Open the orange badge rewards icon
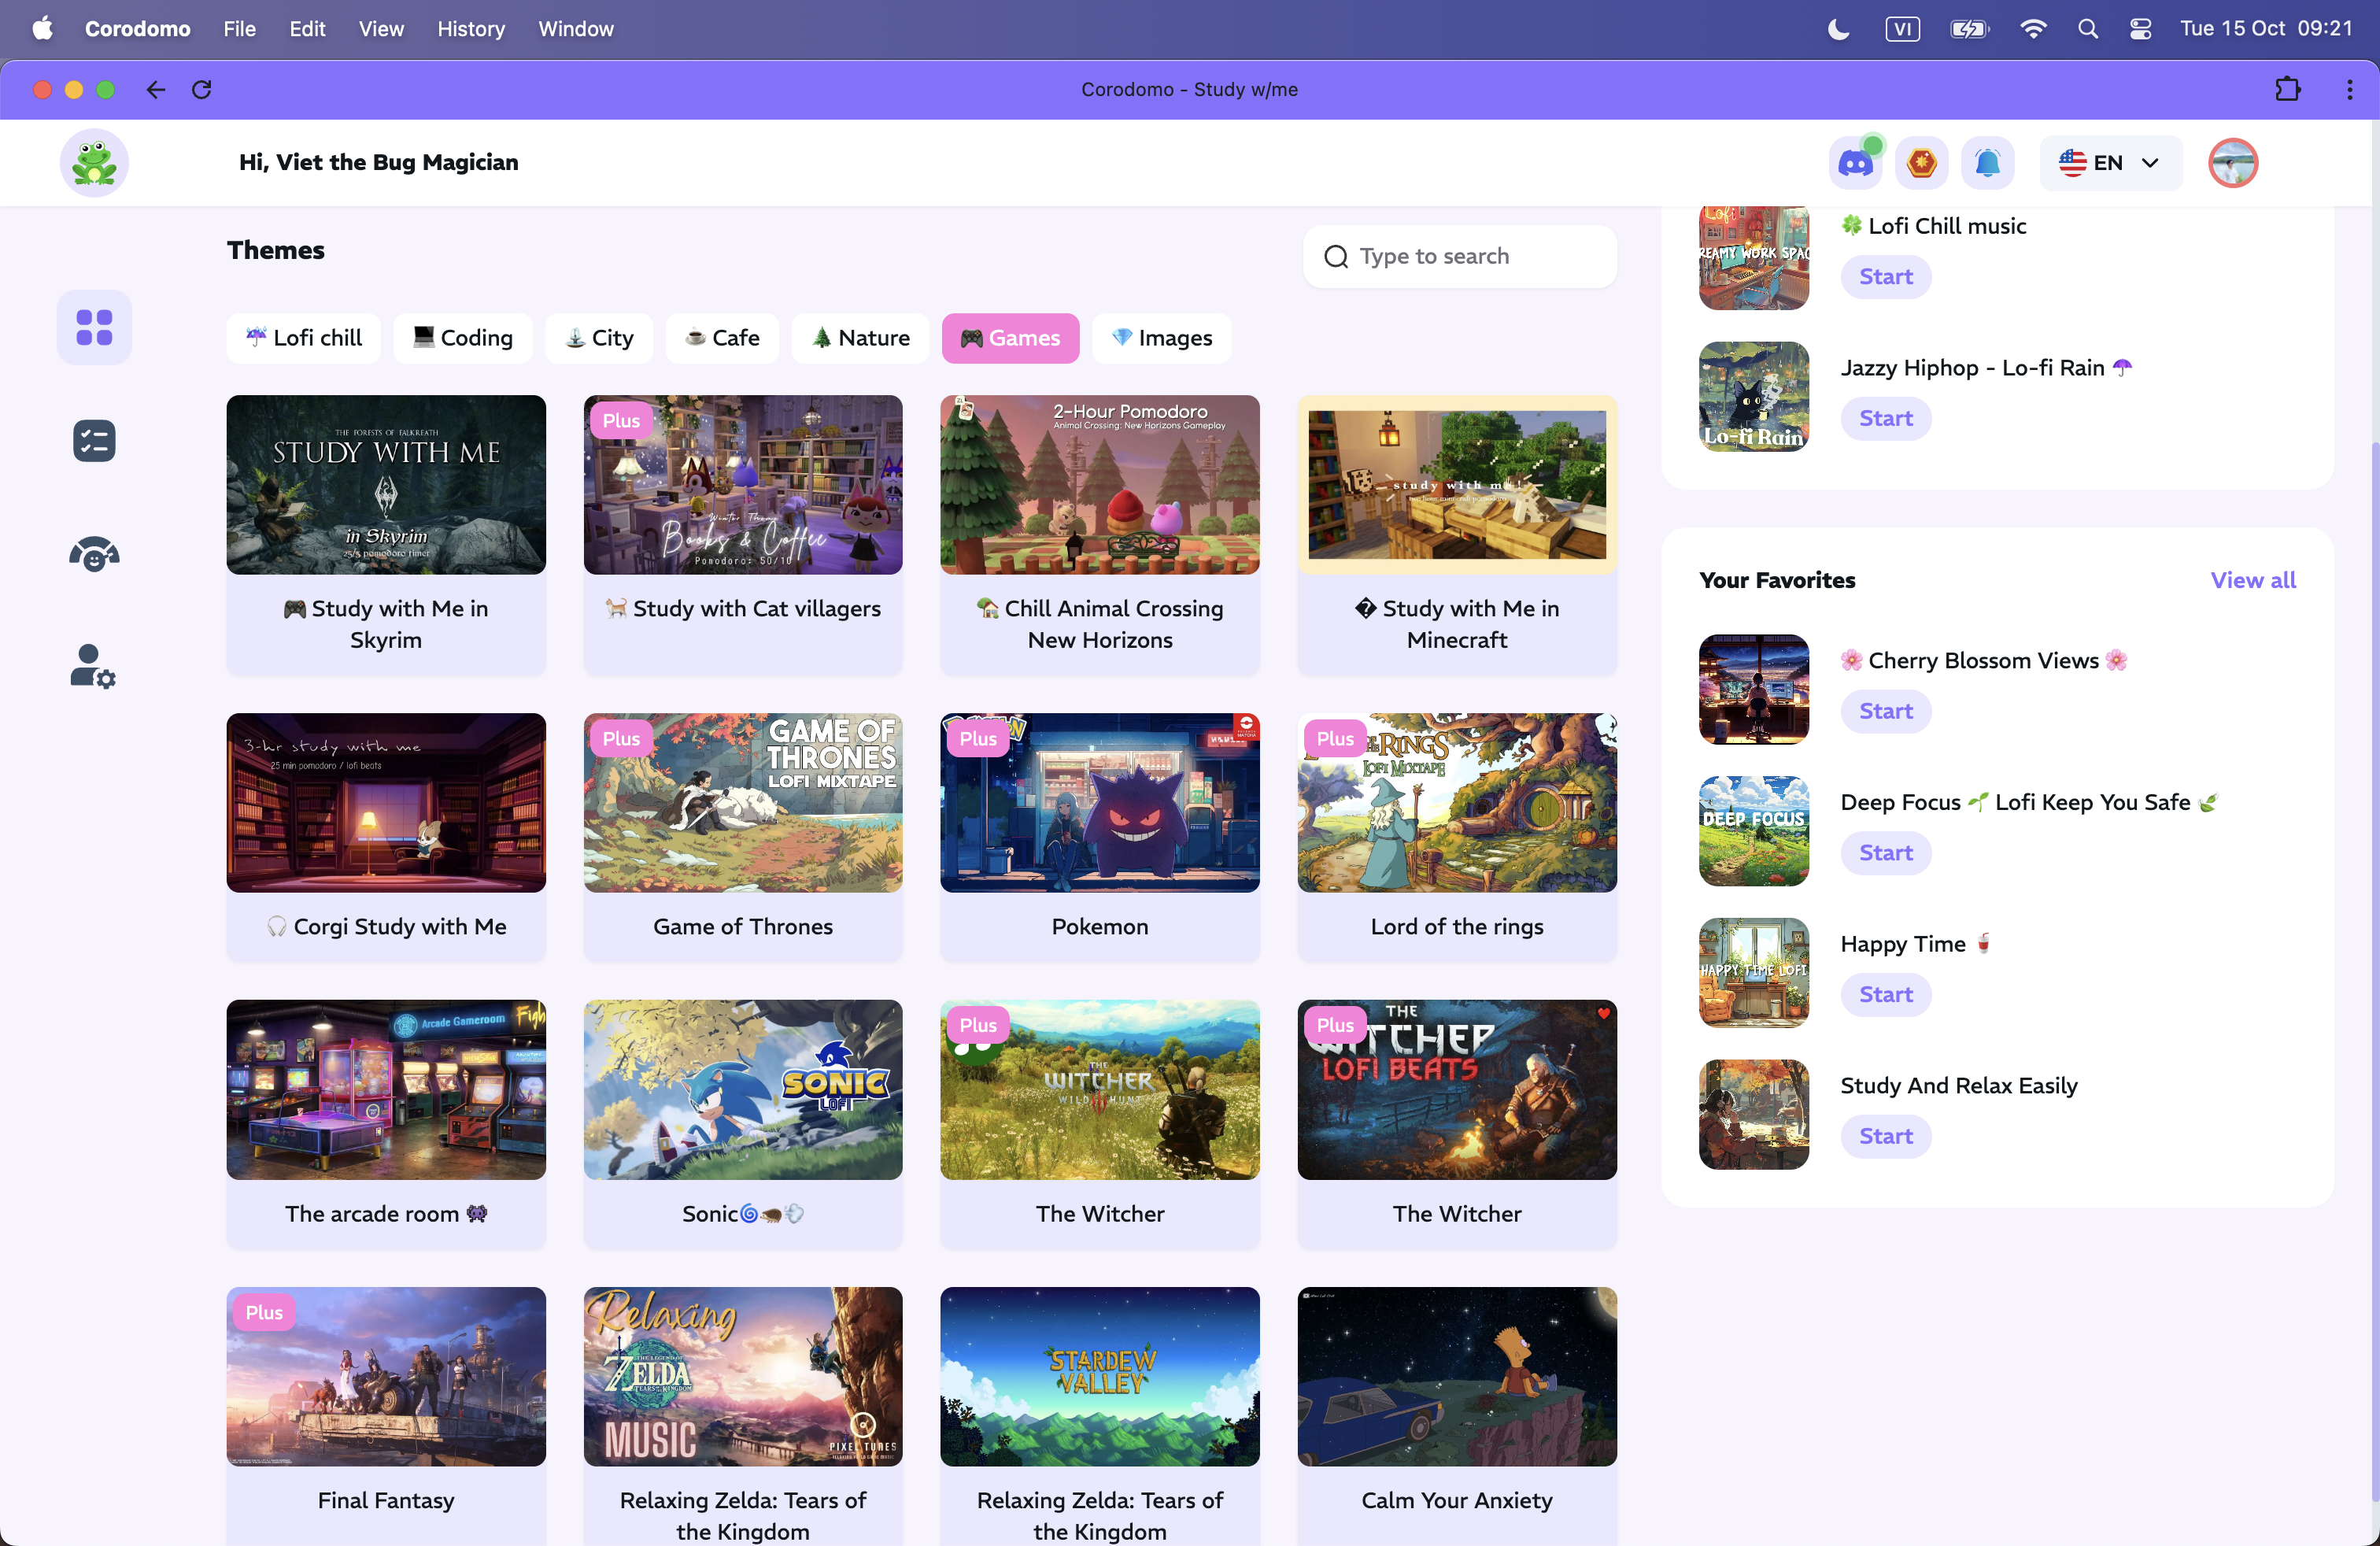2380x1546 pixels. (1922, 162)
